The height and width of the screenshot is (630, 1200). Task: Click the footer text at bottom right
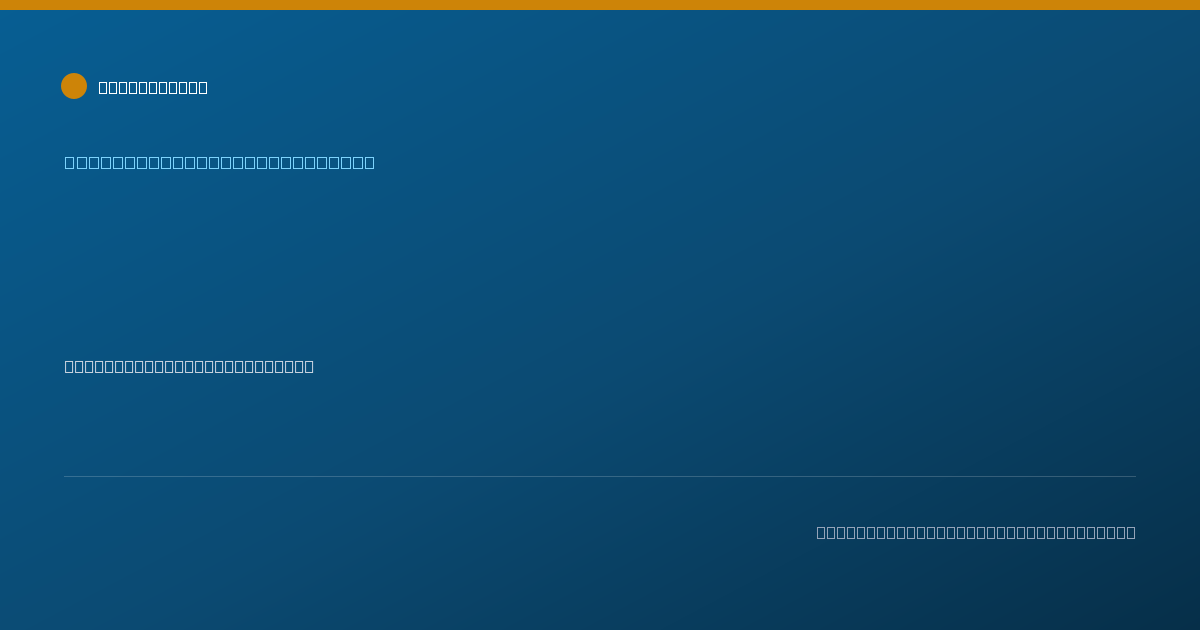tap(976, 532)
